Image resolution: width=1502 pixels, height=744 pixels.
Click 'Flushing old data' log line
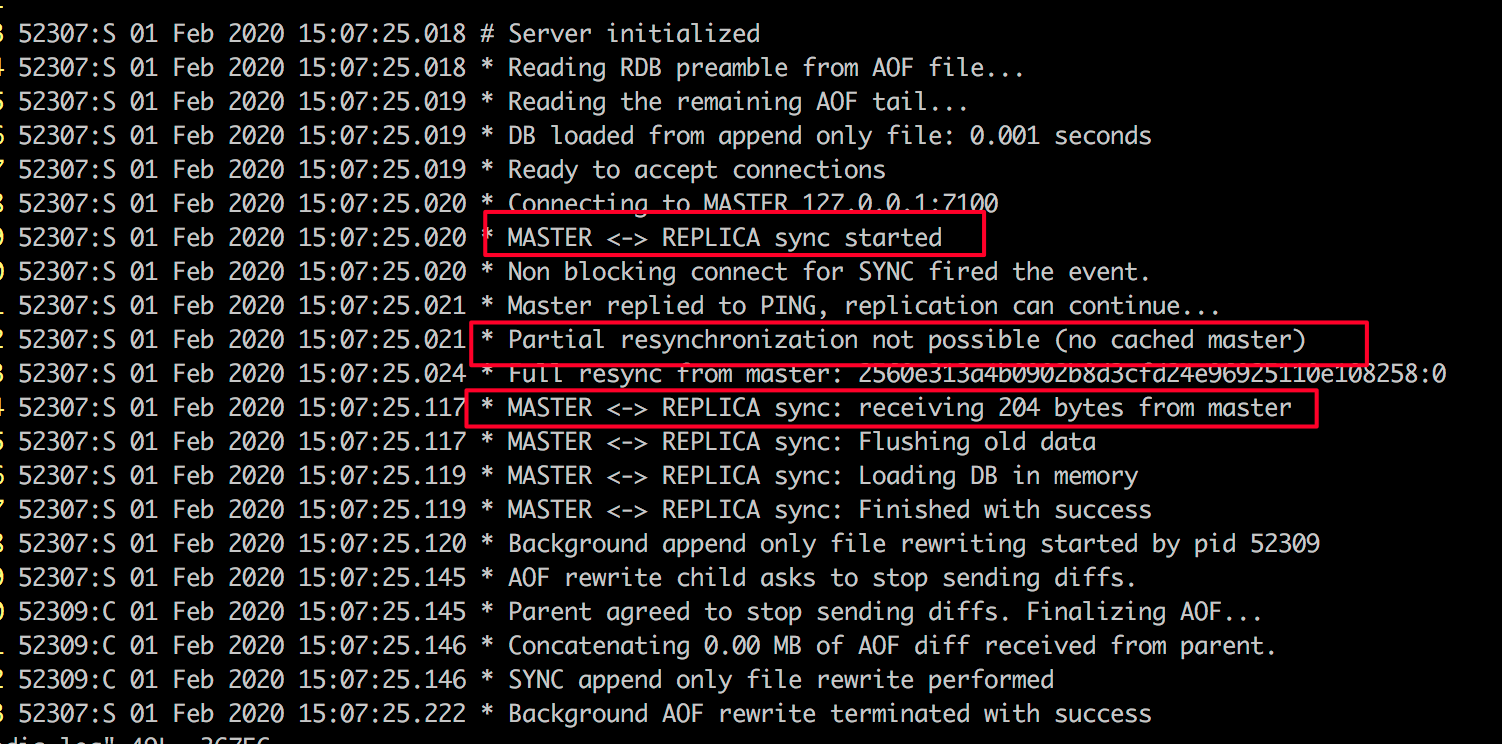point(977,442)
